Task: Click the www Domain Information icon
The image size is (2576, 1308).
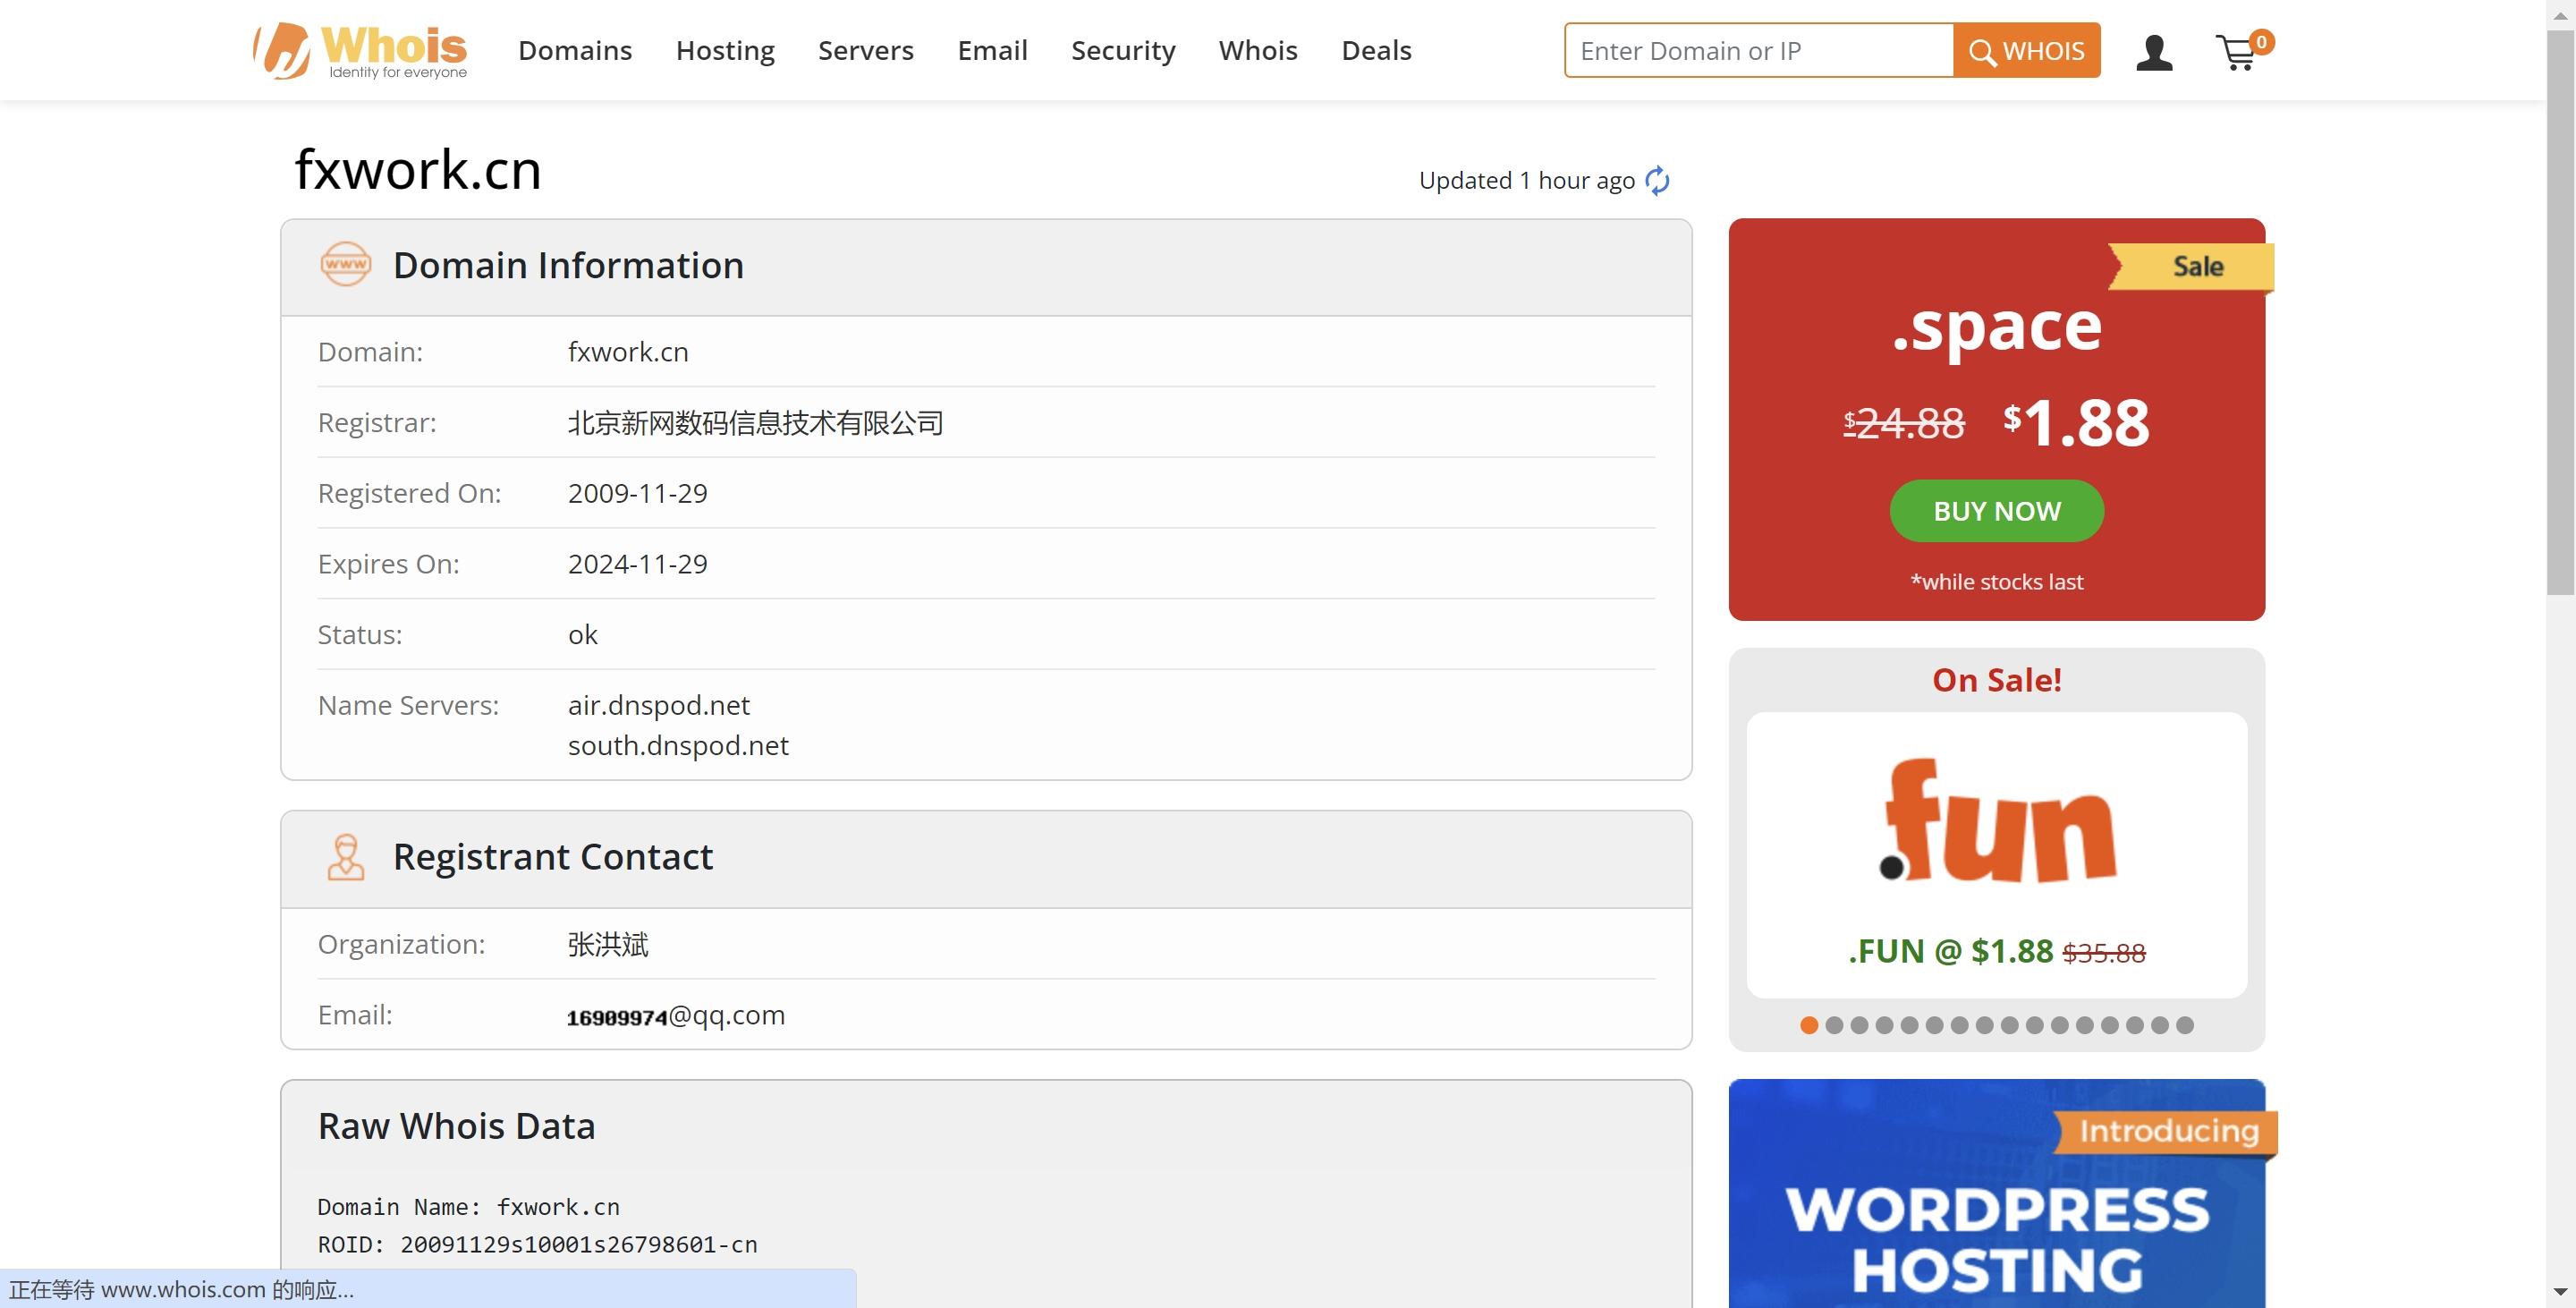Action: pos(346,264)
